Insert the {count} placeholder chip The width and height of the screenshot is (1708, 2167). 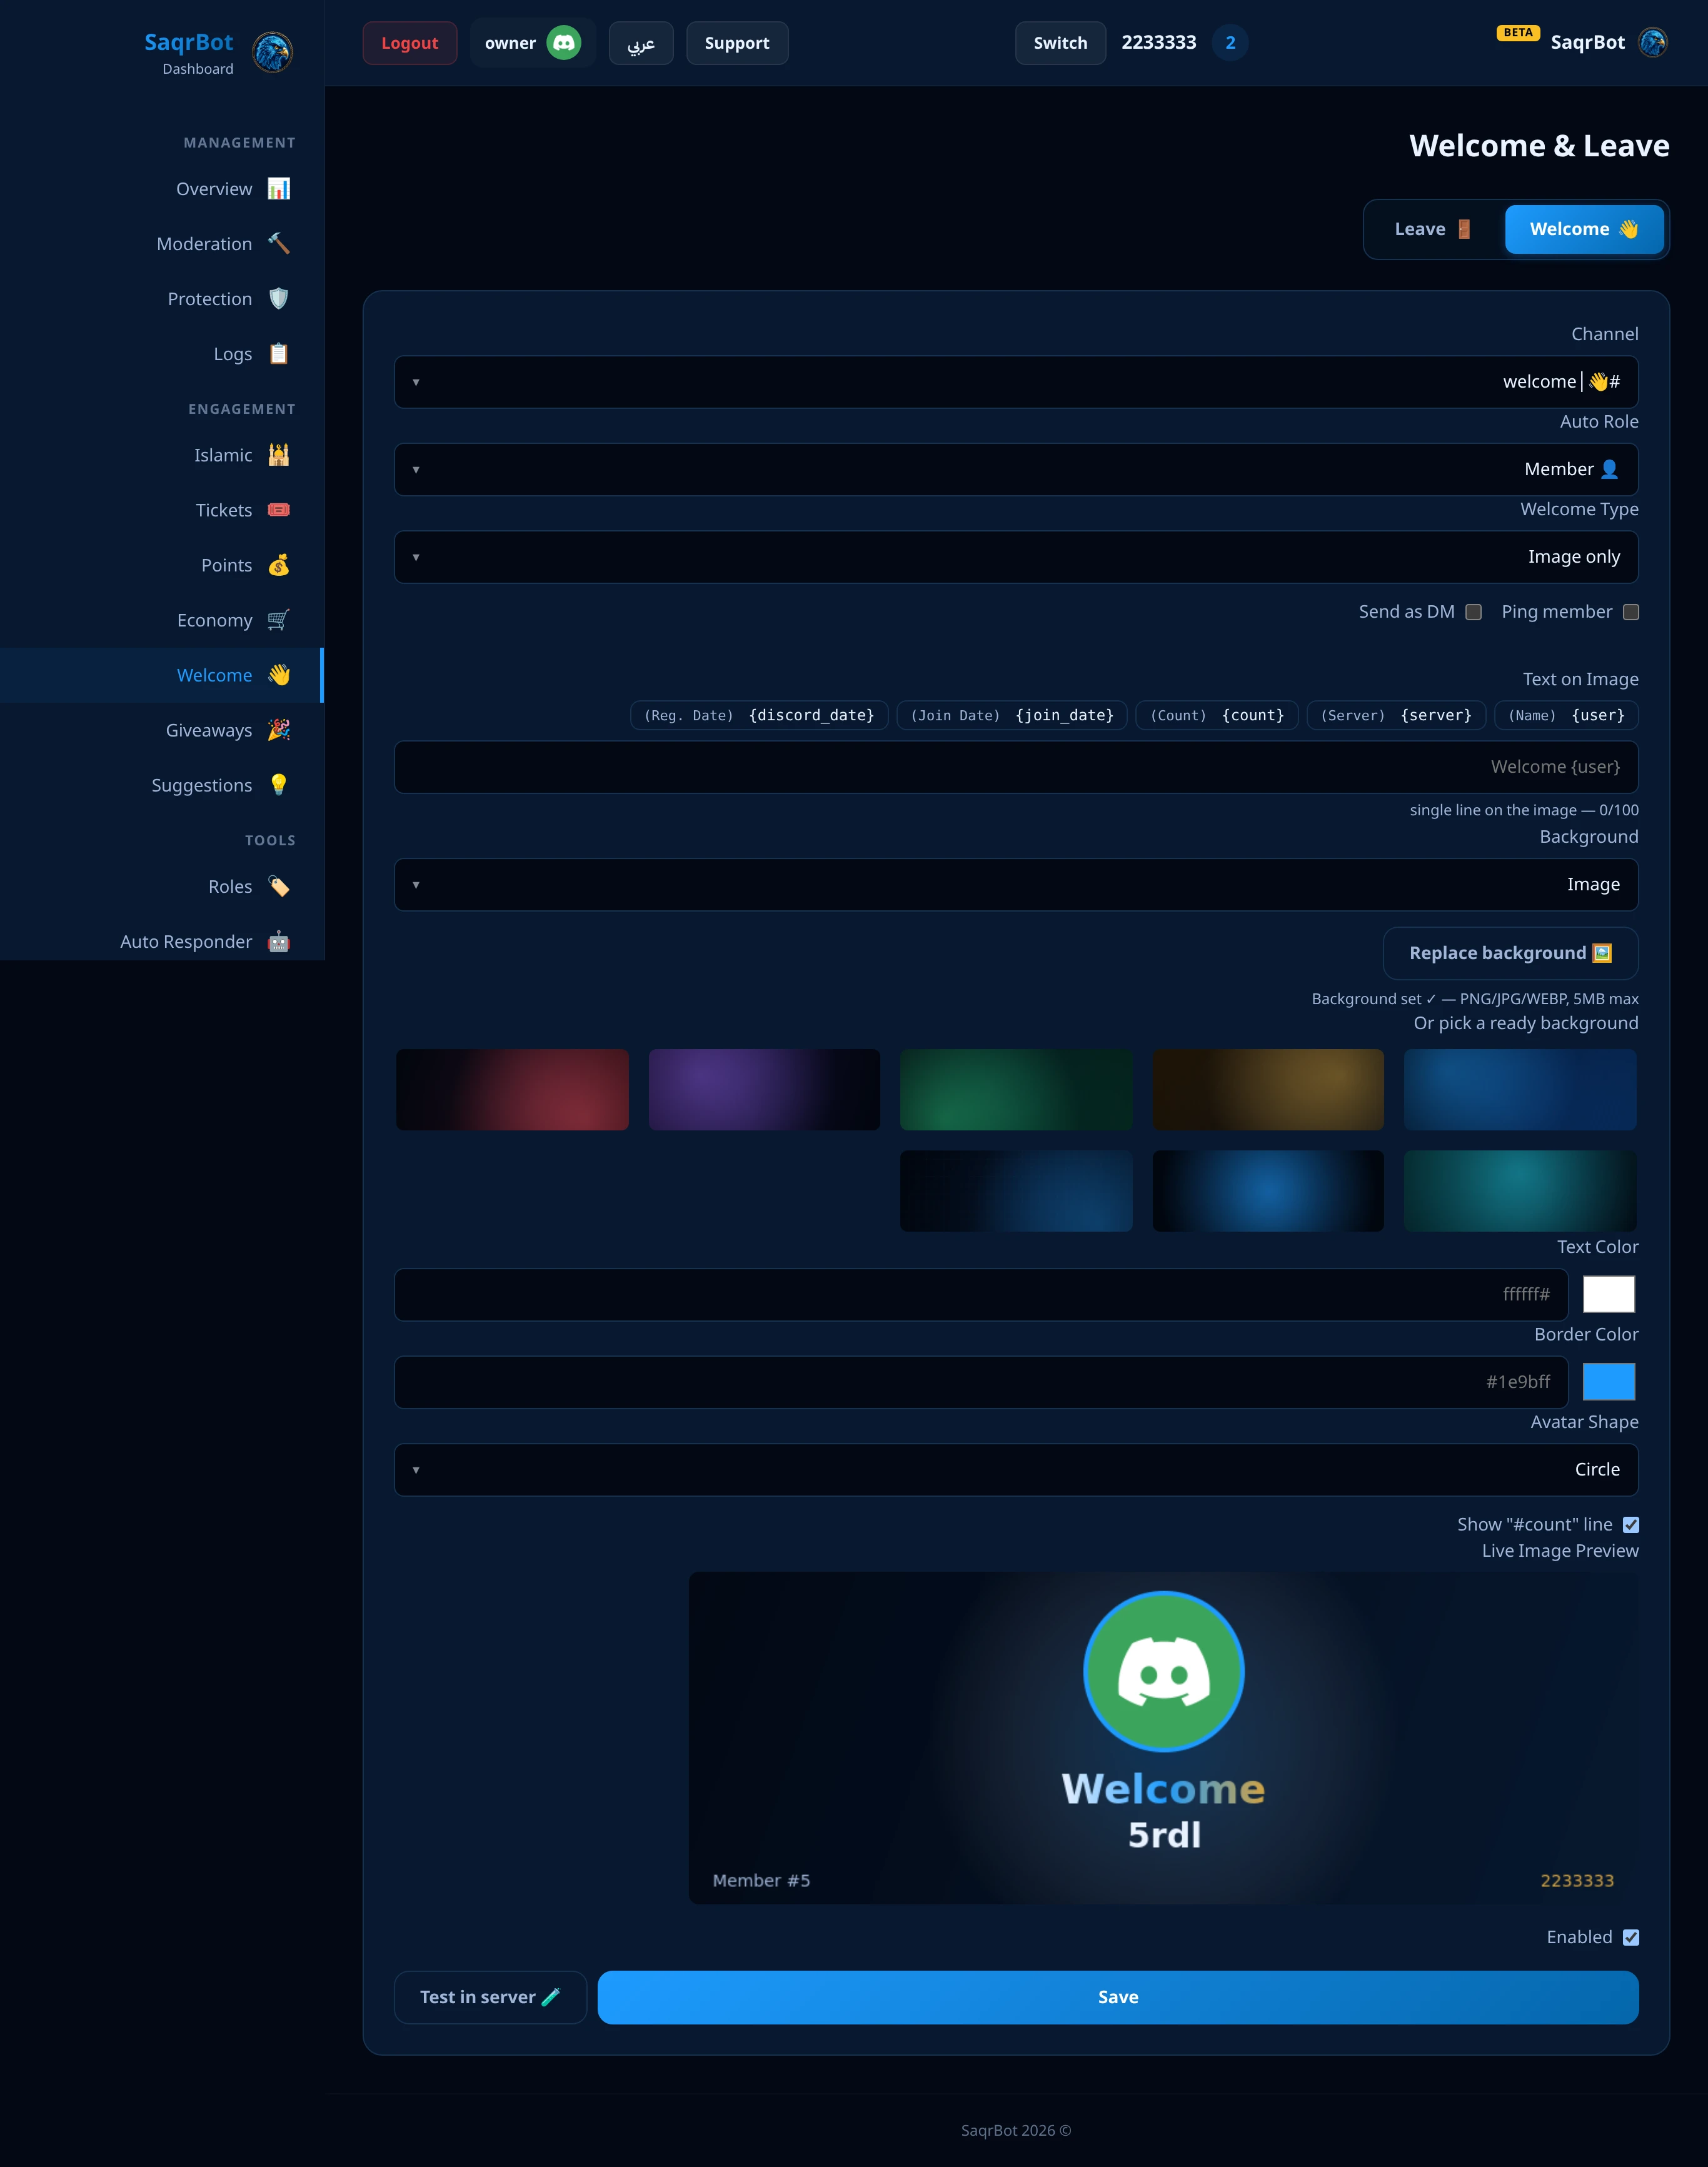(x=1217, y=716)
